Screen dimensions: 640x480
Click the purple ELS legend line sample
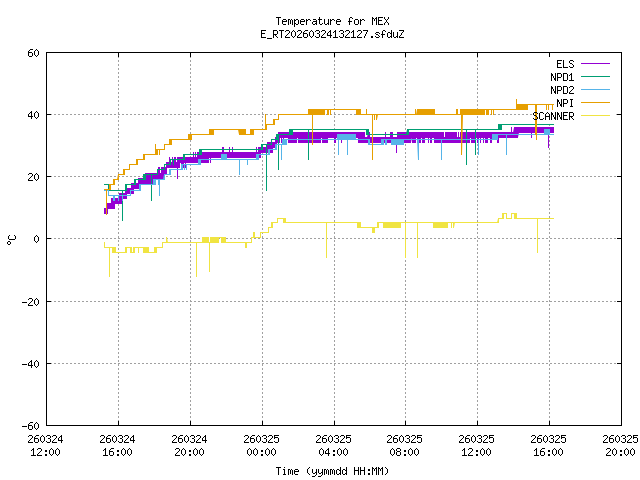tap(594, 63)
